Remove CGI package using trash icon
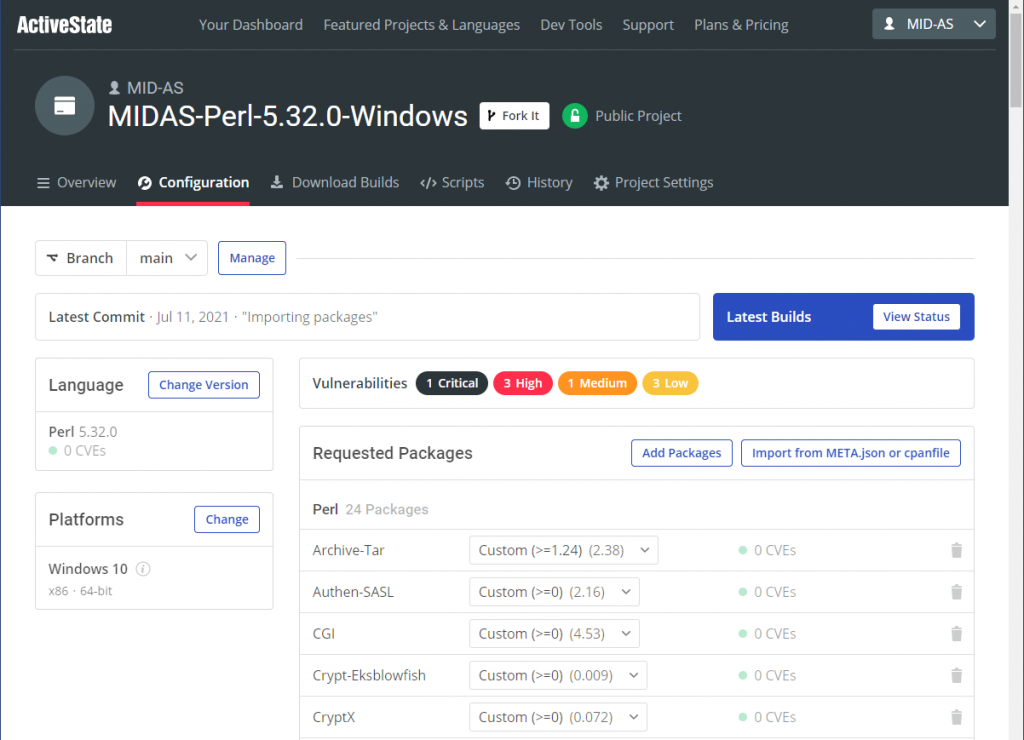Viewport: 1024px width, 740px height. point(956,634)
